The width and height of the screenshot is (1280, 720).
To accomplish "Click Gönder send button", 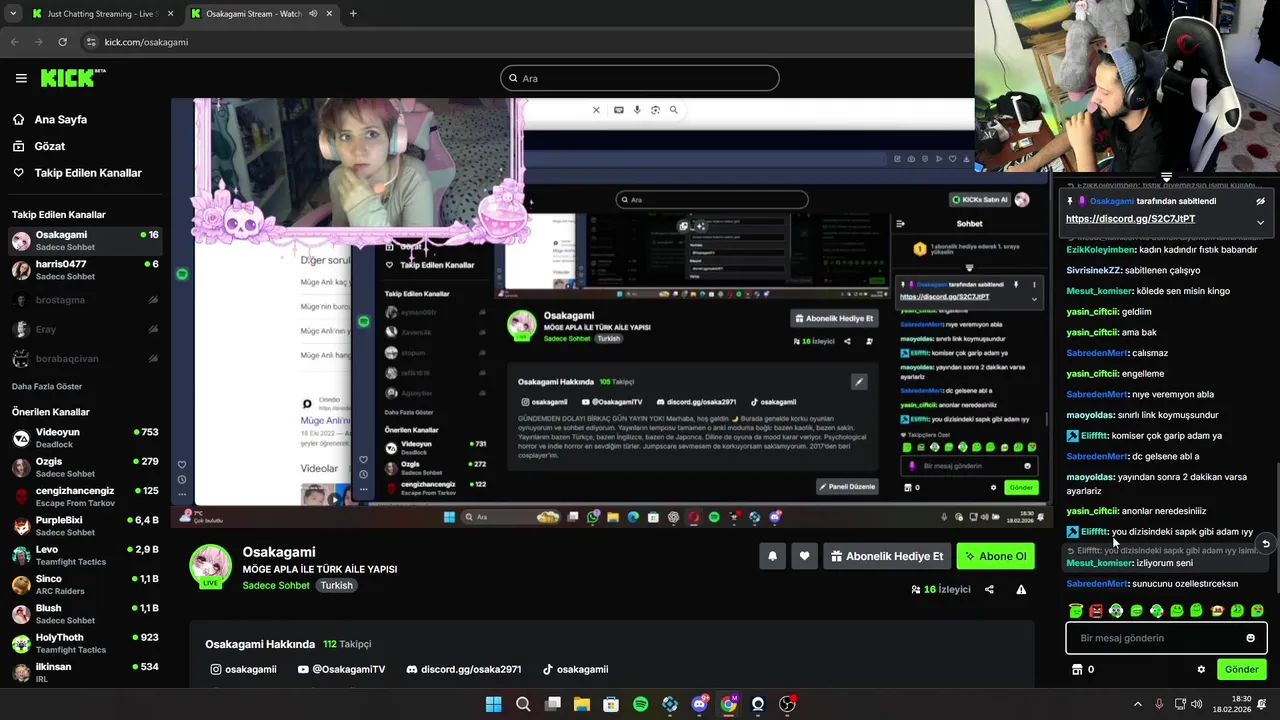I will click(x=1242, y=669).
